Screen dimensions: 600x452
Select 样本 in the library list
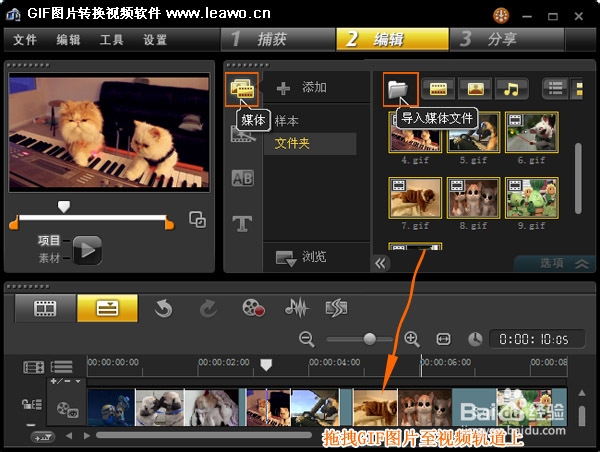click(x=287, y=121)
